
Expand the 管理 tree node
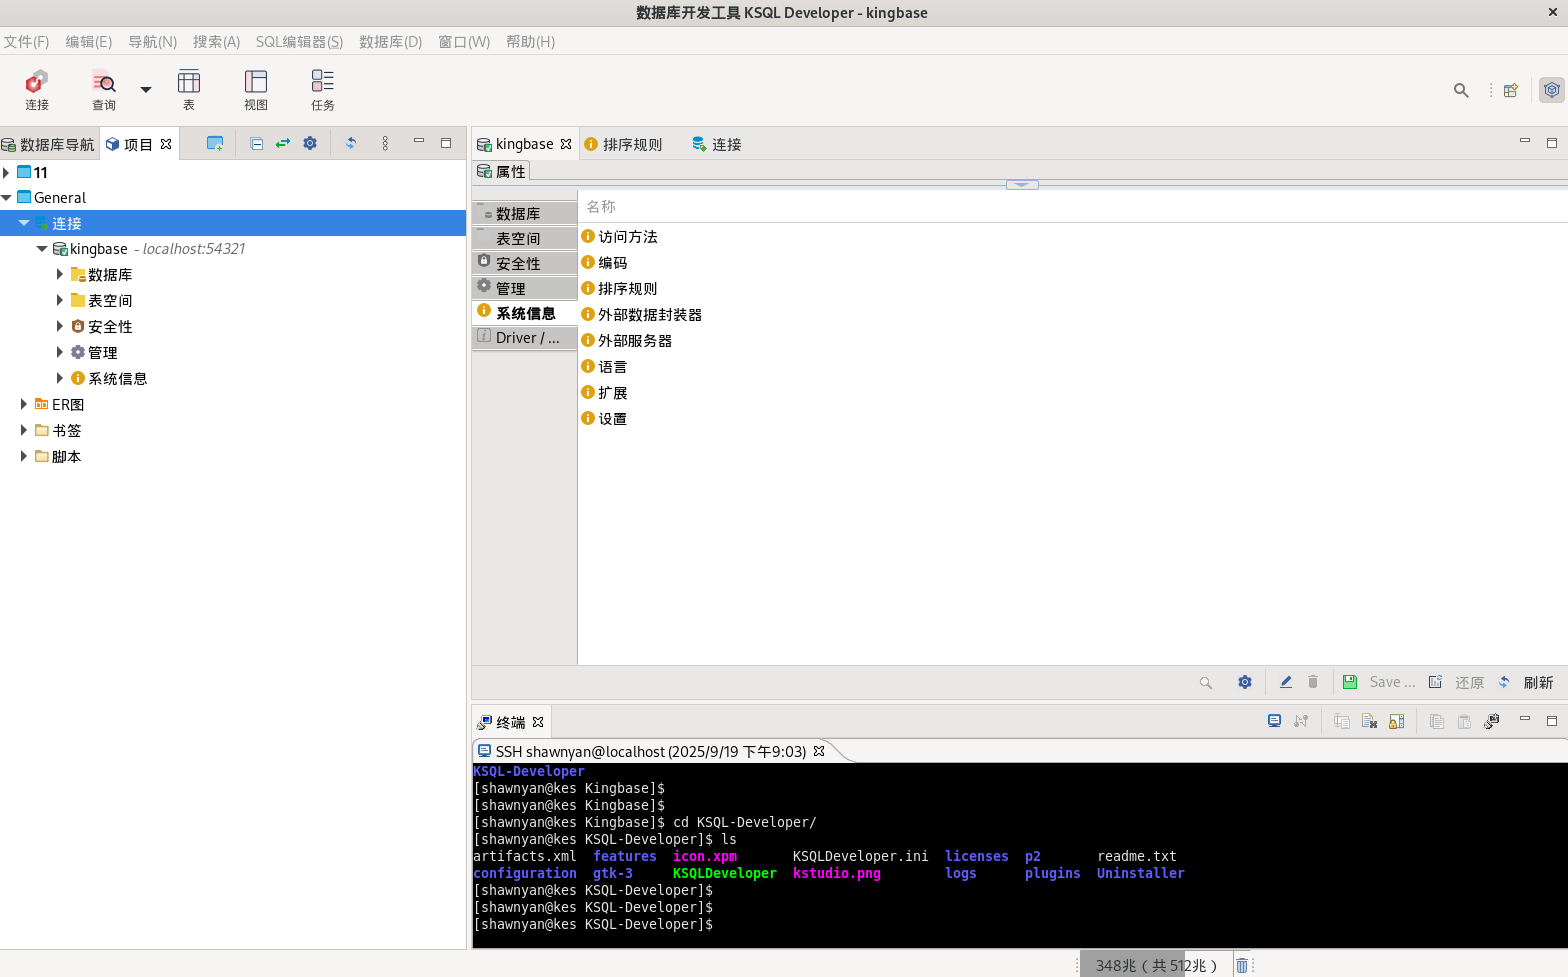60,352
